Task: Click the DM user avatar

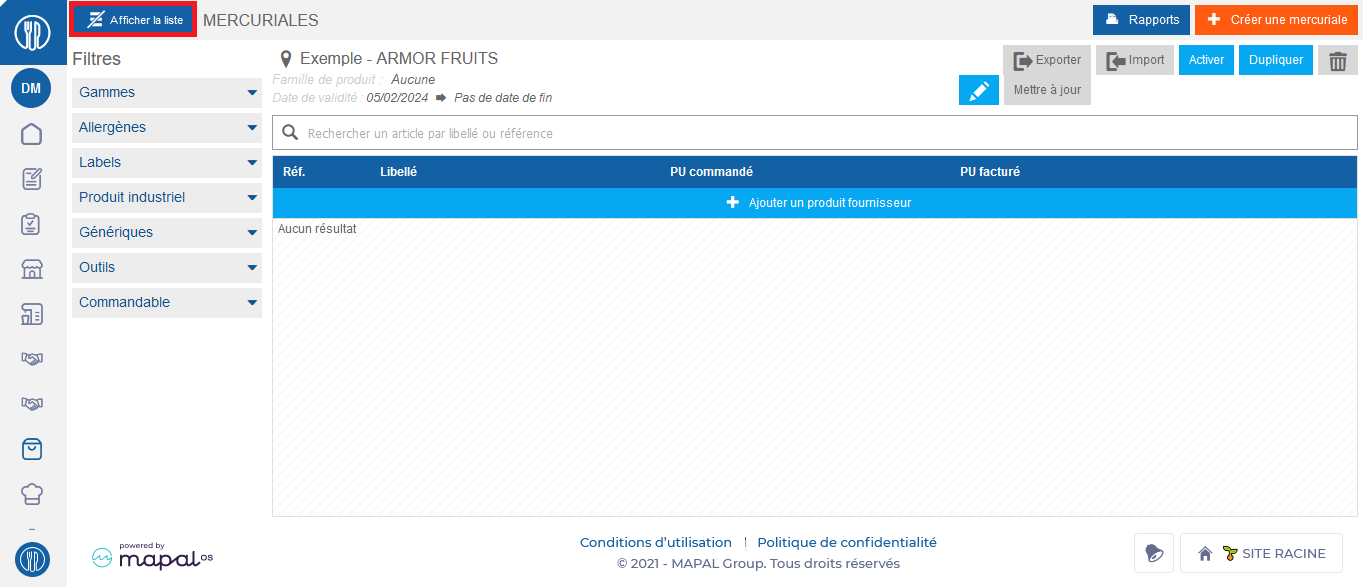Action: (x=31, y=88)
